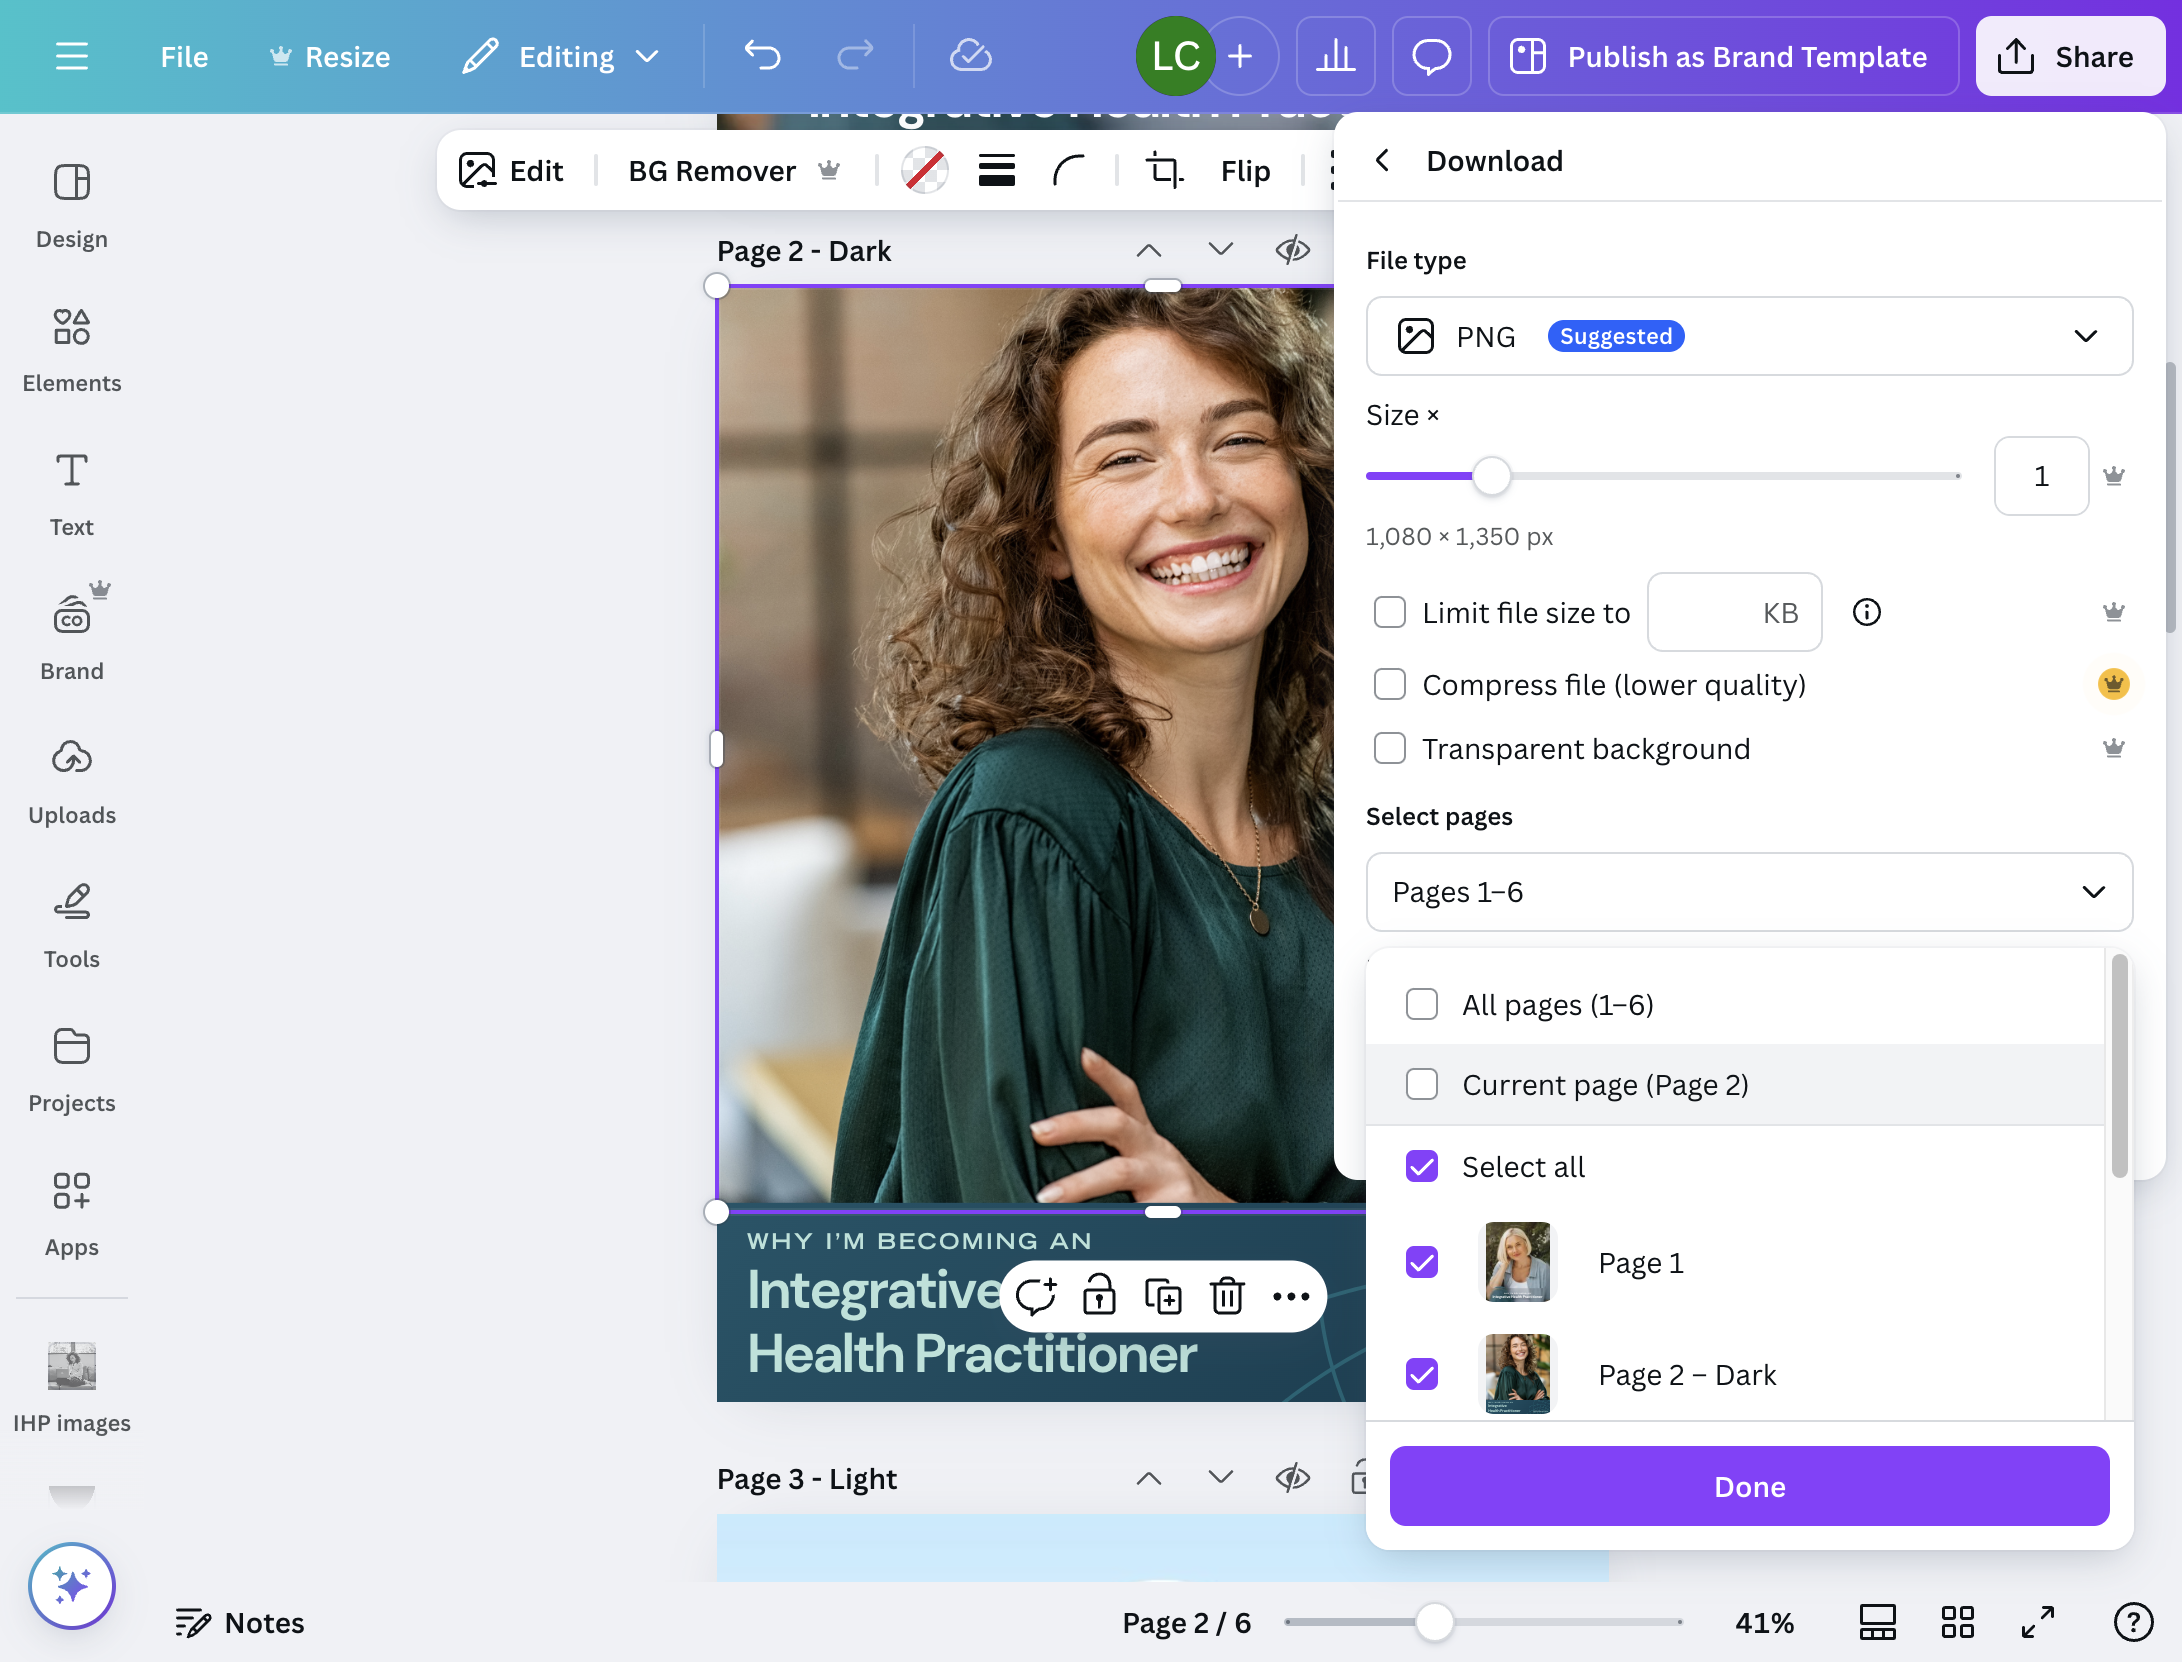Open the Resize menu

click(x=330, y=56)
